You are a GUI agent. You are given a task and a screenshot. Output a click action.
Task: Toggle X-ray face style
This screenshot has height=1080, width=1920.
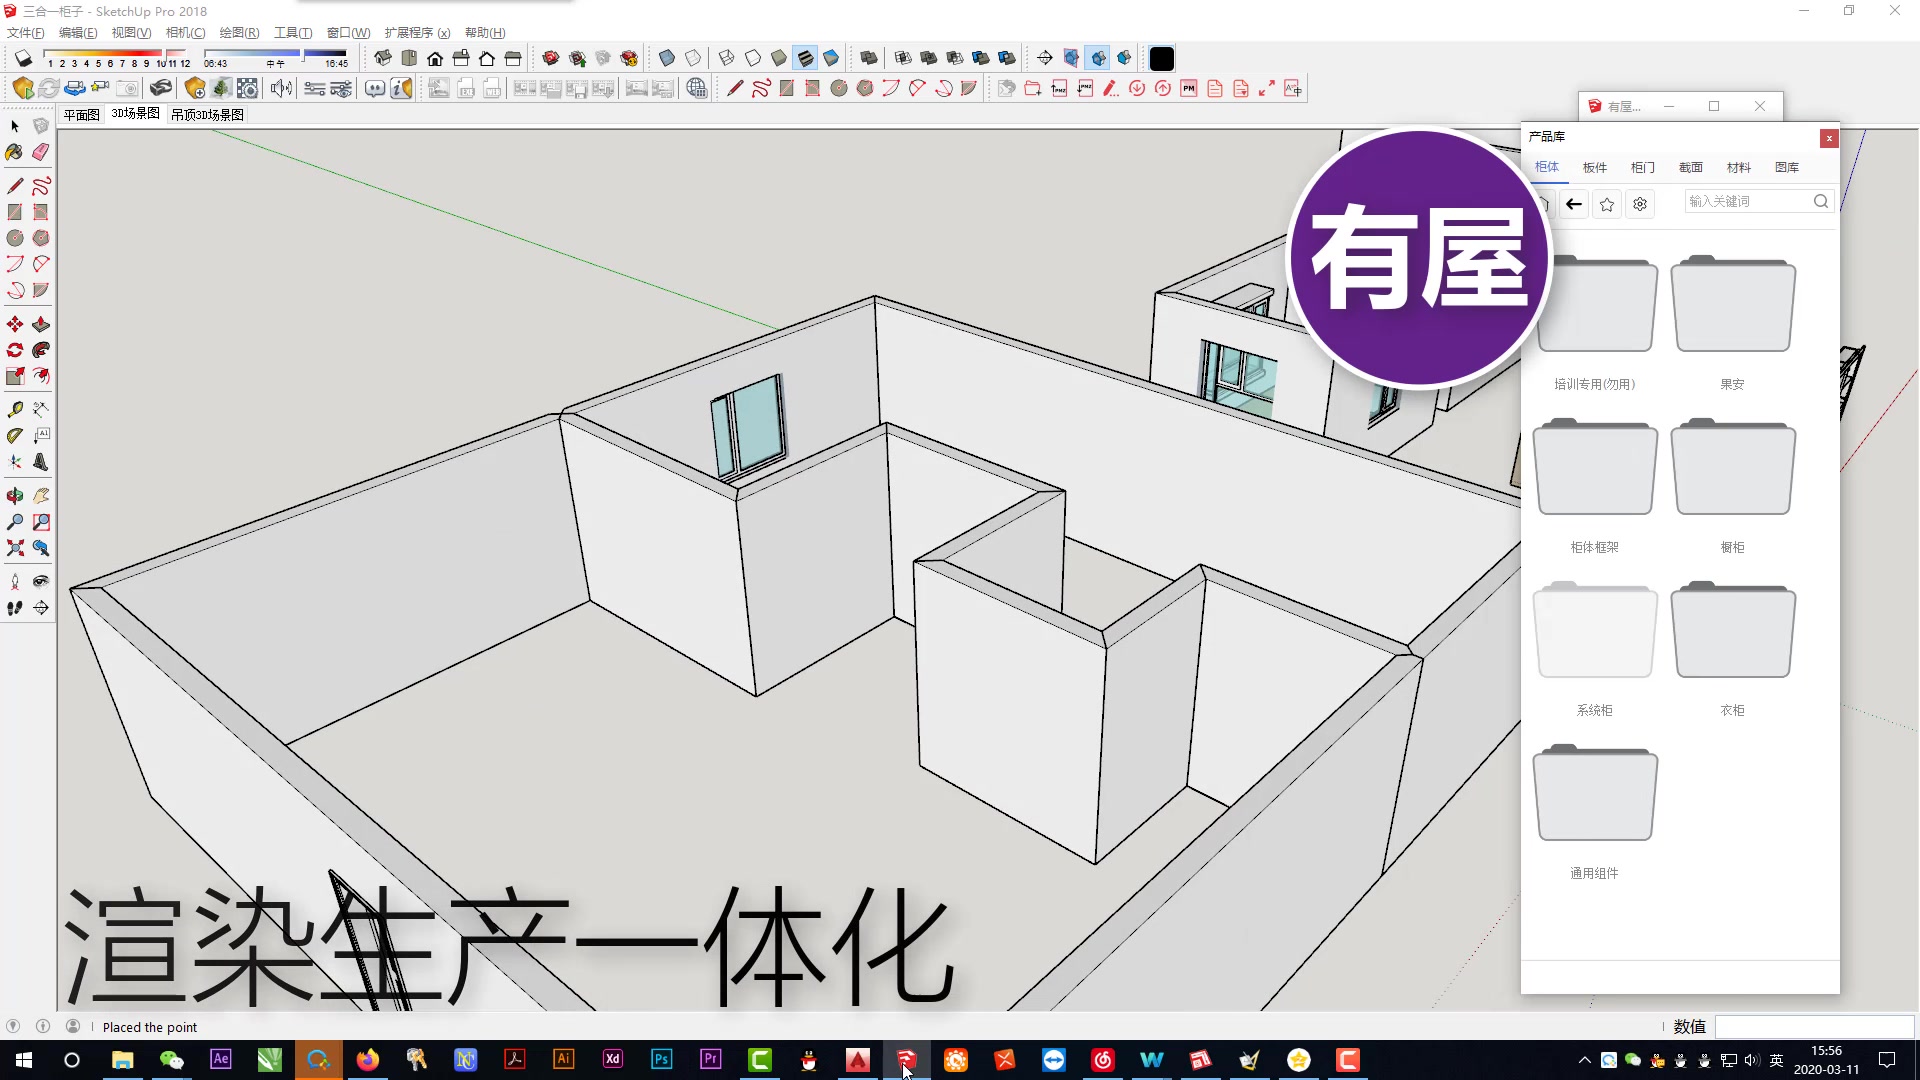click(667, 58)
